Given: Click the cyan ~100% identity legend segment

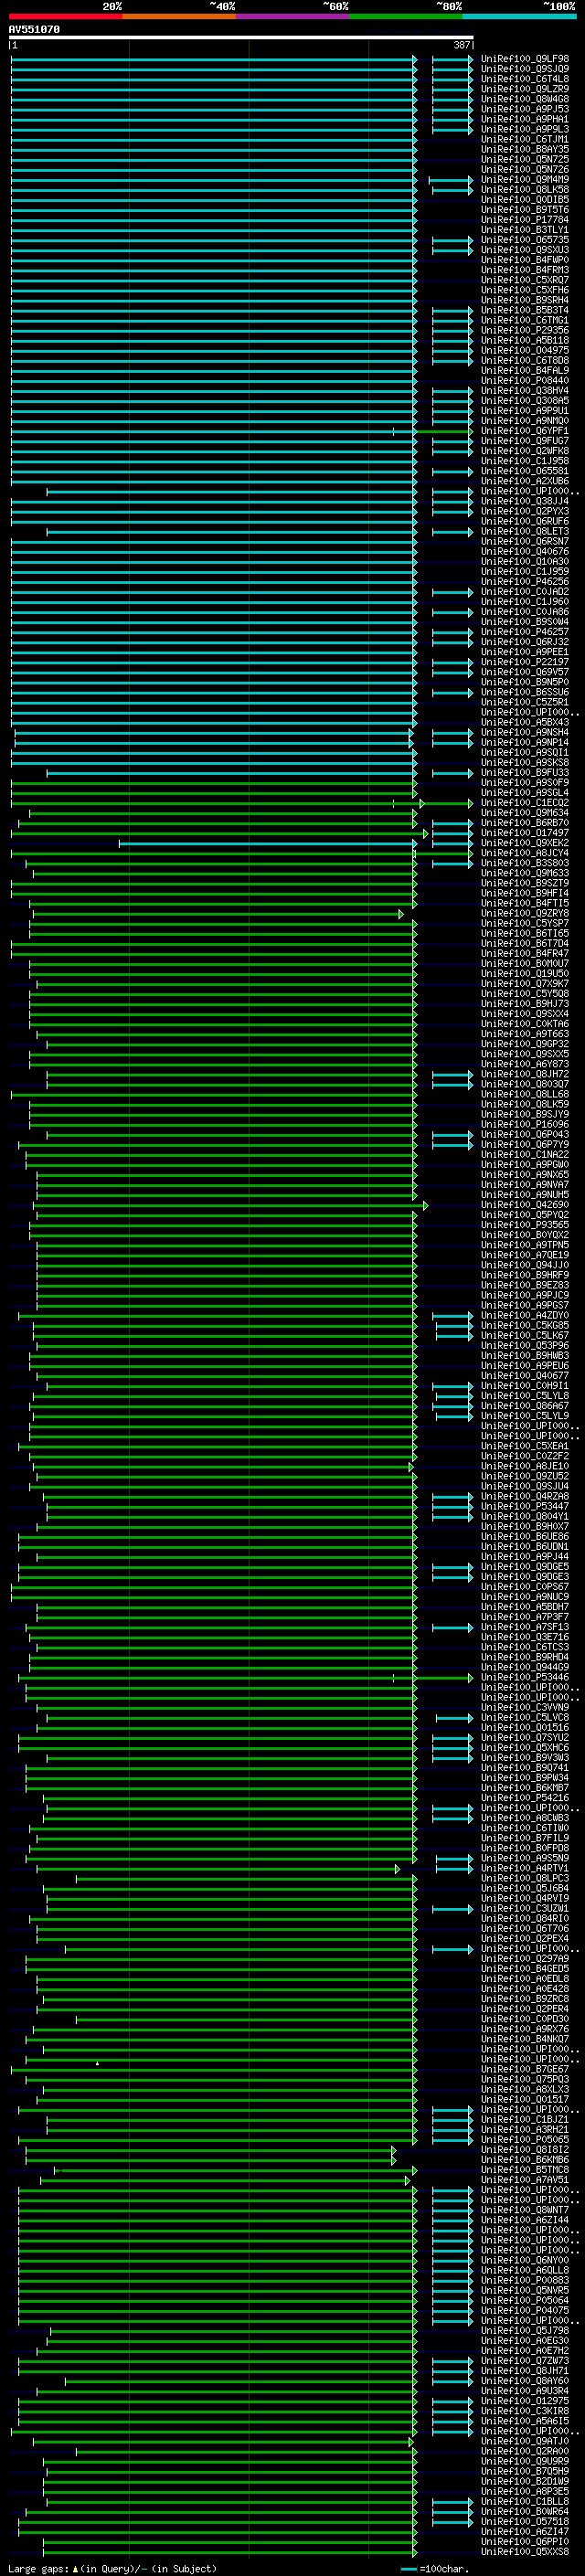Looking at the screenshot, I should tap(519, 16).
